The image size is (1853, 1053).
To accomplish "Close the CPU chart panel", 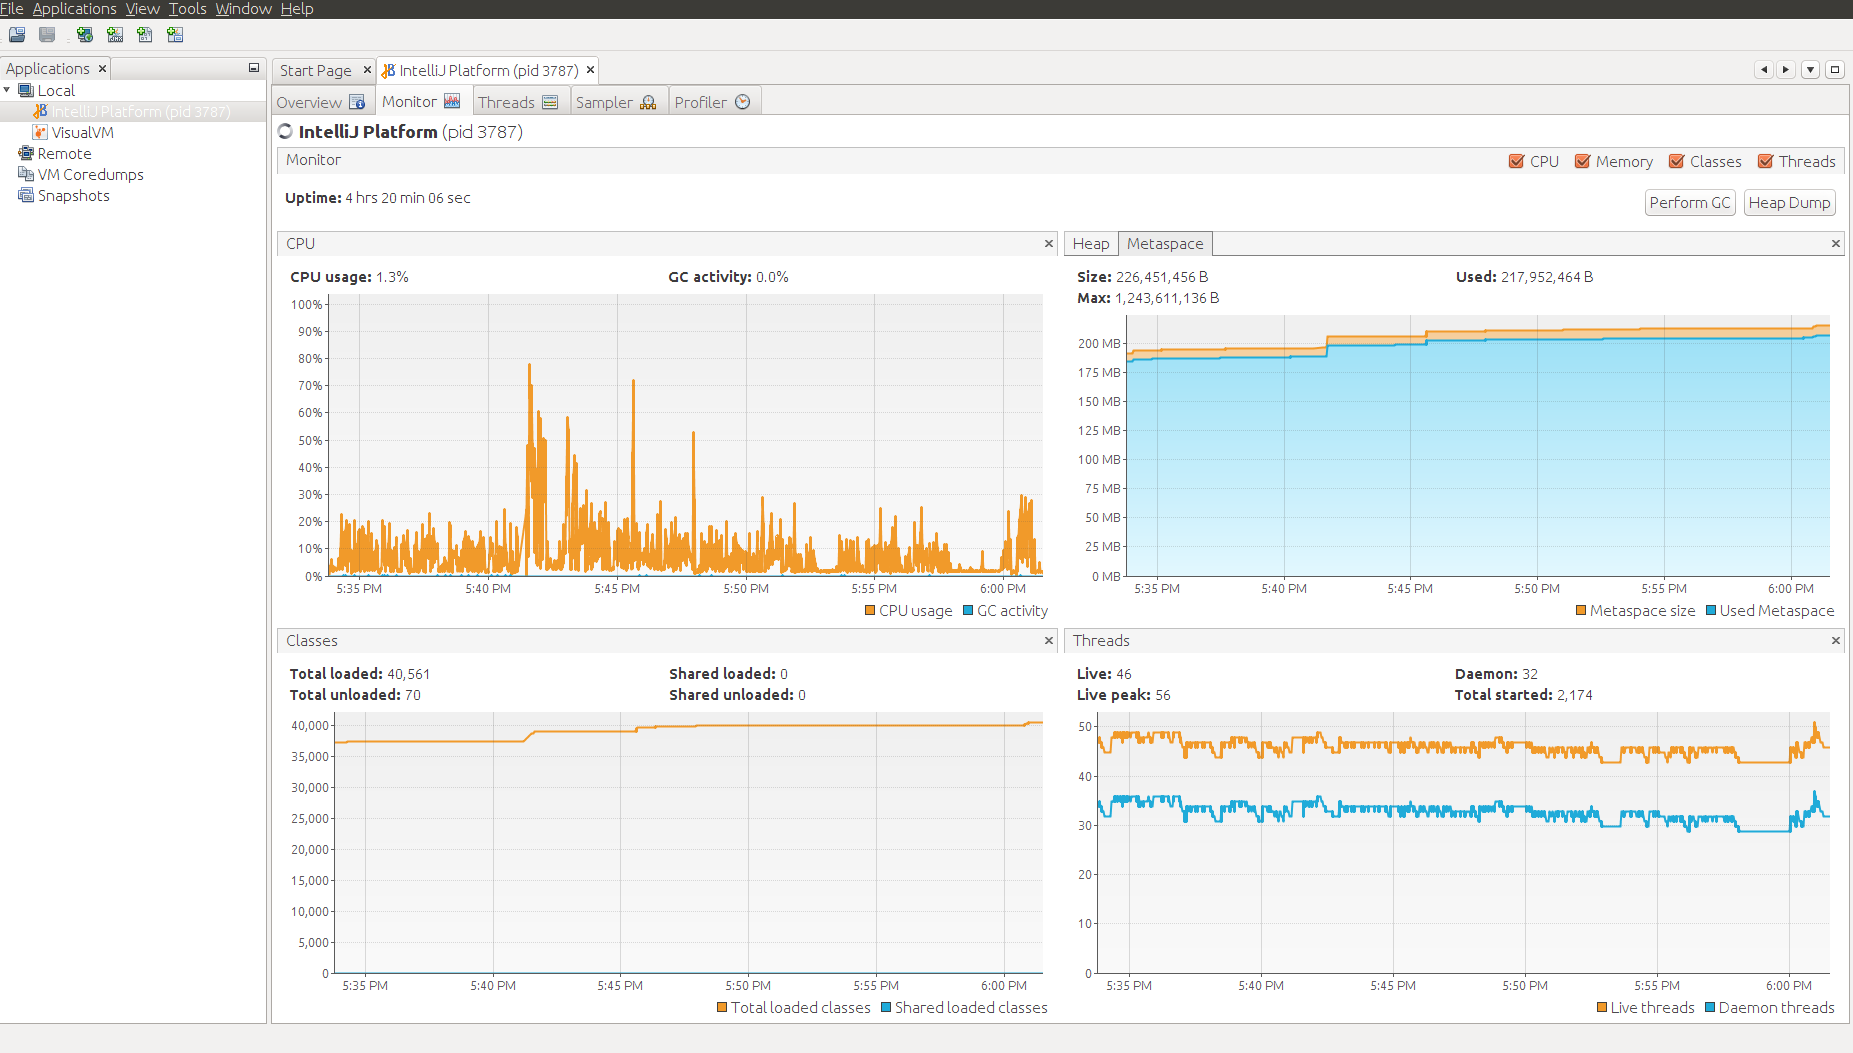I will coord(1049,243).
